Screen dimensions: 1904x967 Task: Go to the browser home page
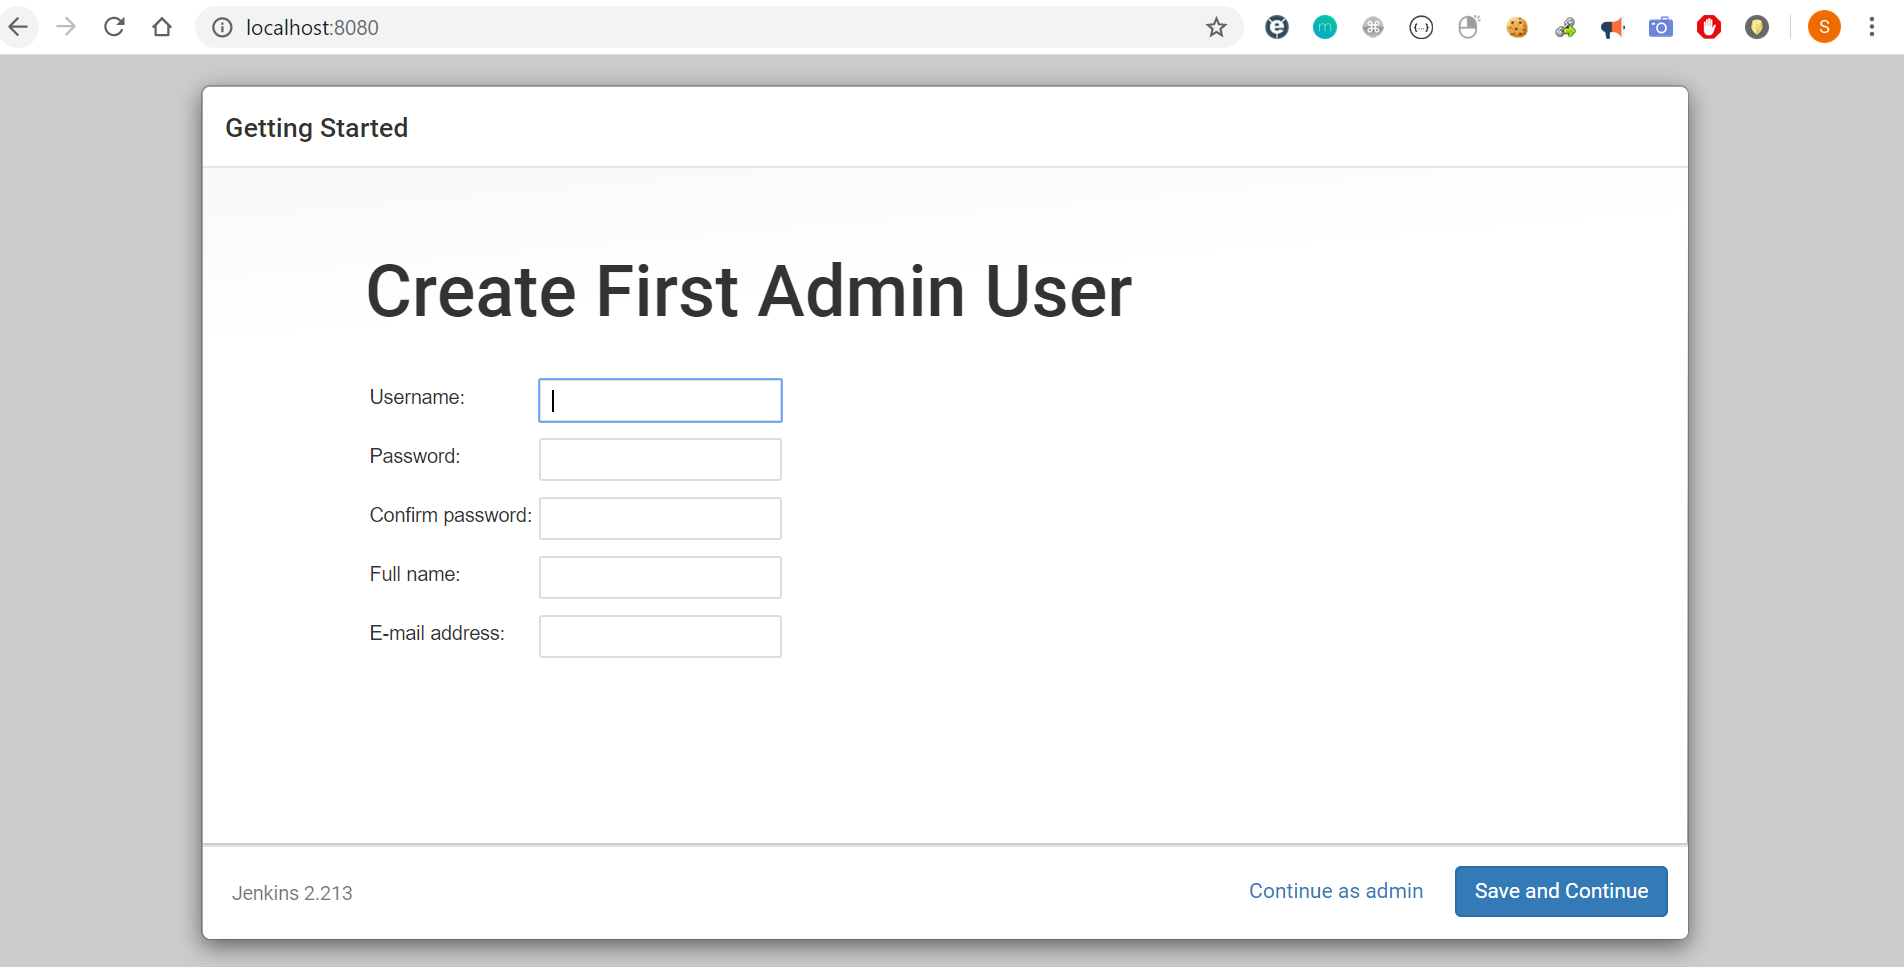pyautogui.click(x=162, y=27)
